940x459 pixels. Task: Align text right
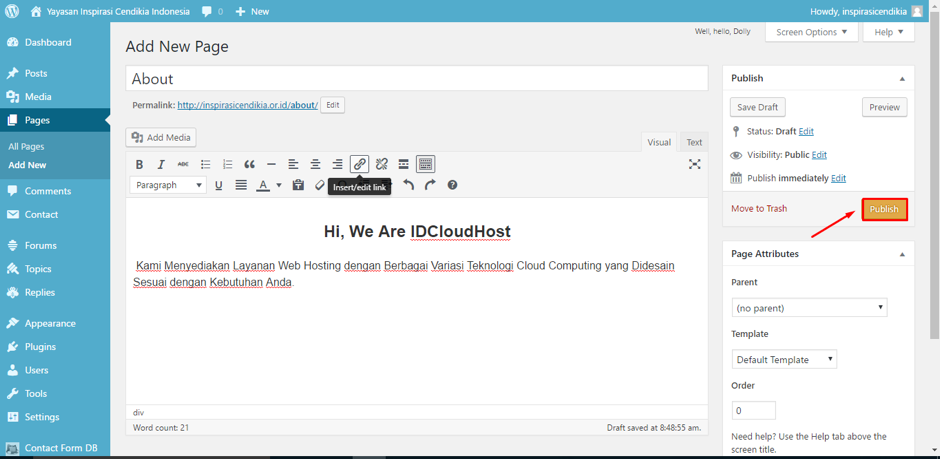[x=338, y=165]
